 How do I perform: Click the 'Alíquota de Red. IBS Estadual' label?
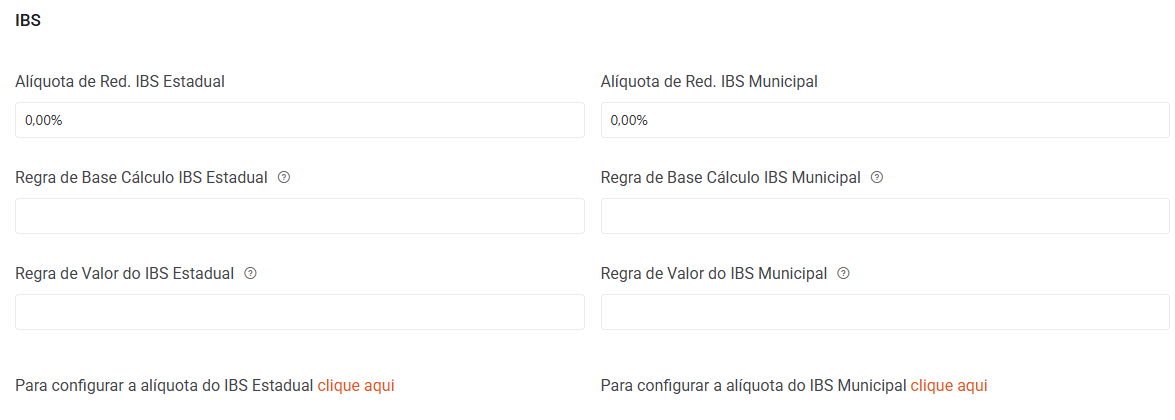[120, 82]
